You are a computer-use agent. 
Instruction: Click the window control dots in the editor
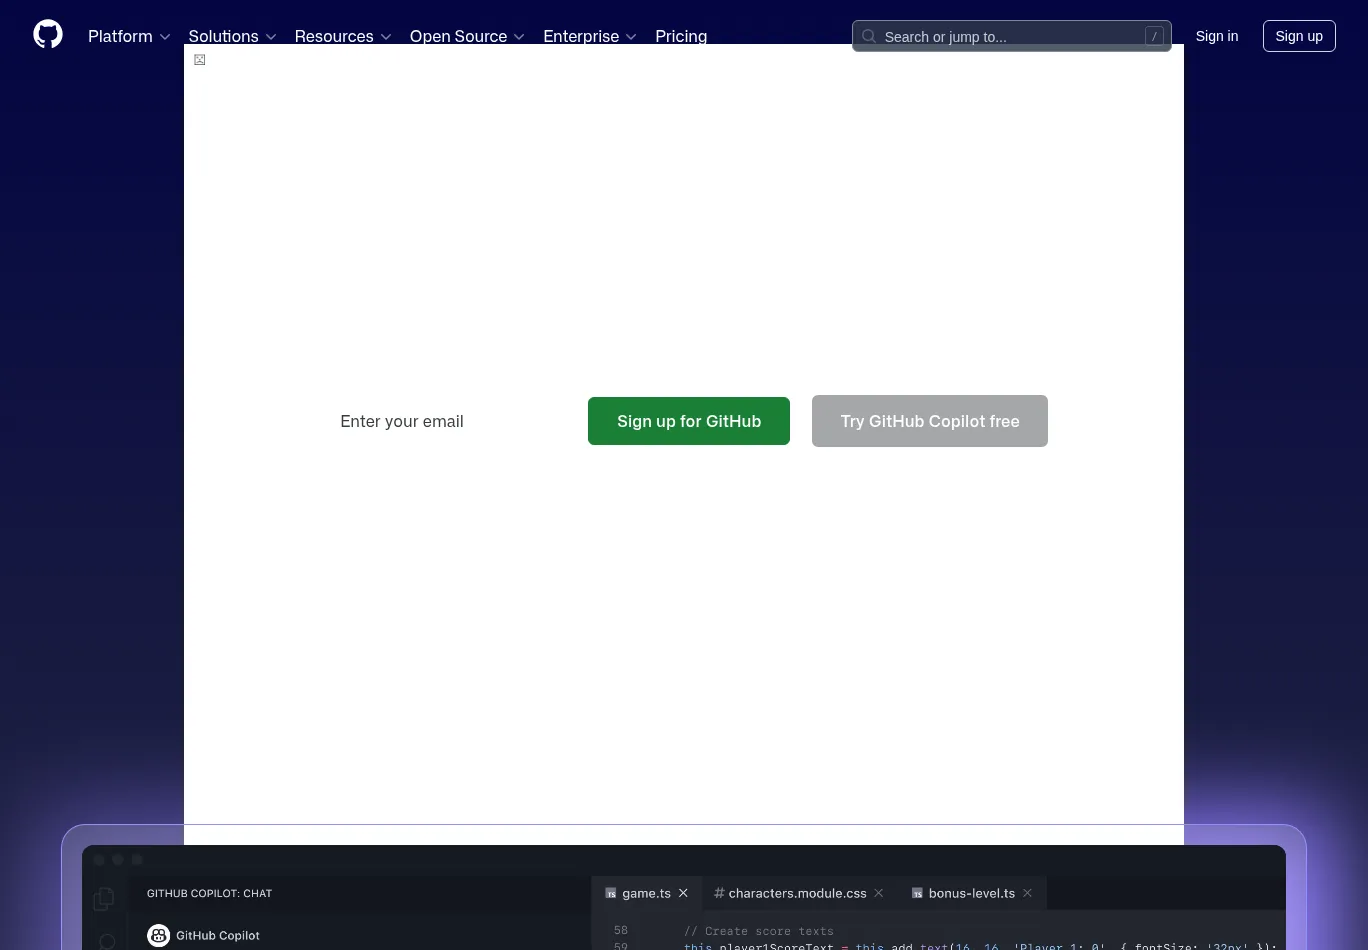[118, 859]
